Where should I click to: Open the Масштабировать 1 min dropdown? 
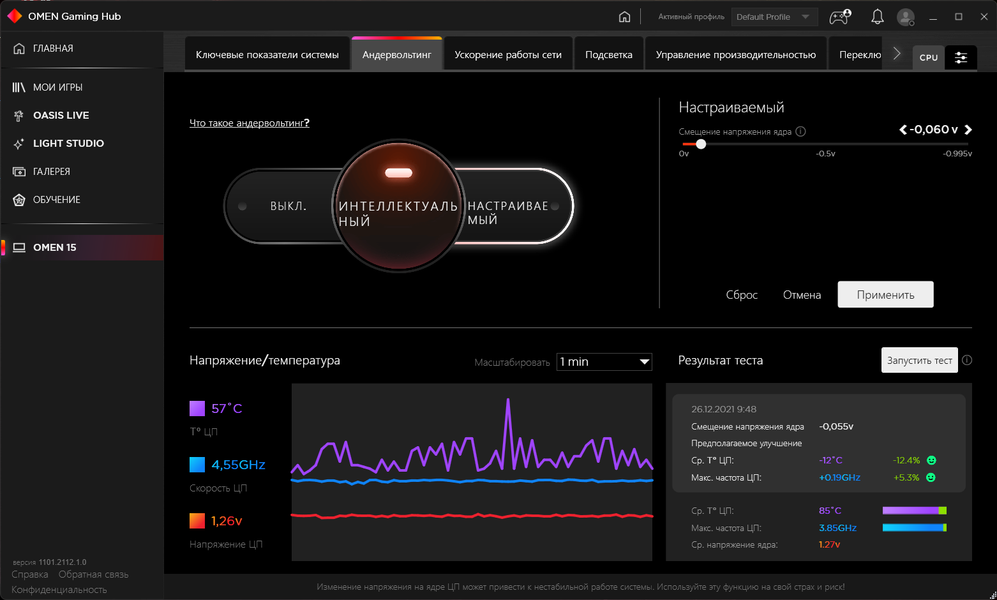604,362
